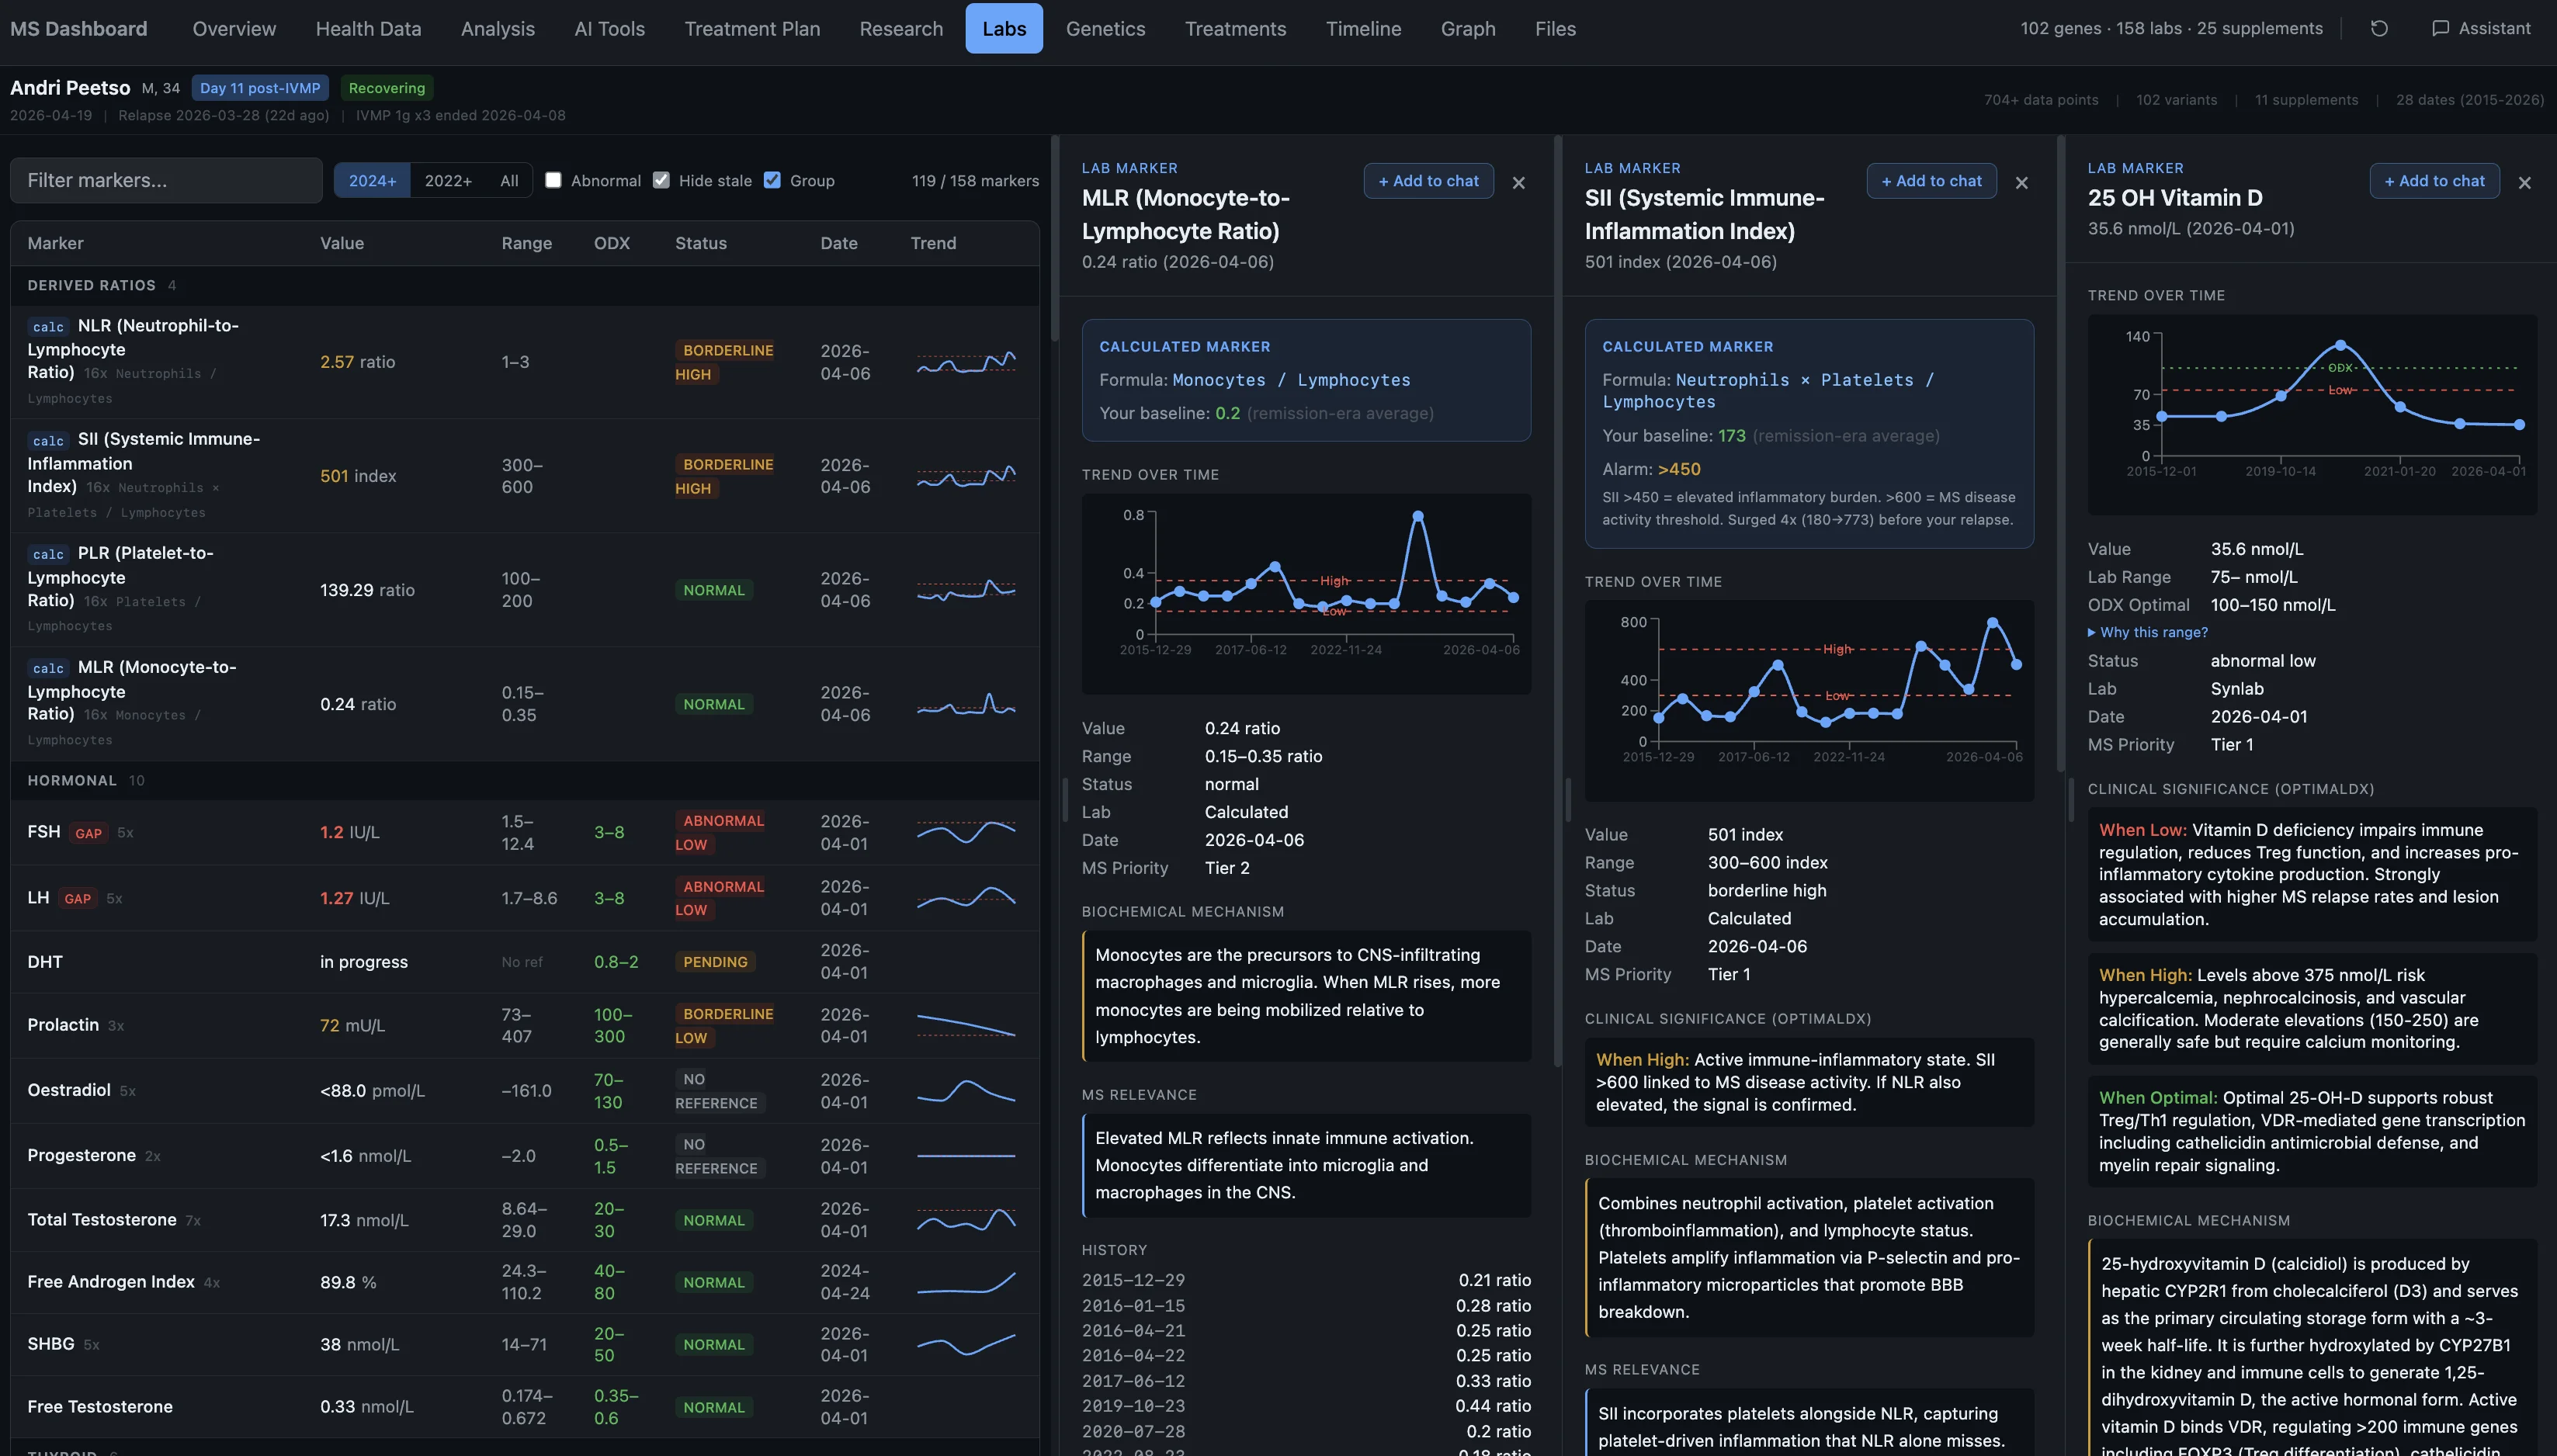The image size is (2557, 1456).
Task: Open the Treatment Plan tab
Action: tap(752, 29)
